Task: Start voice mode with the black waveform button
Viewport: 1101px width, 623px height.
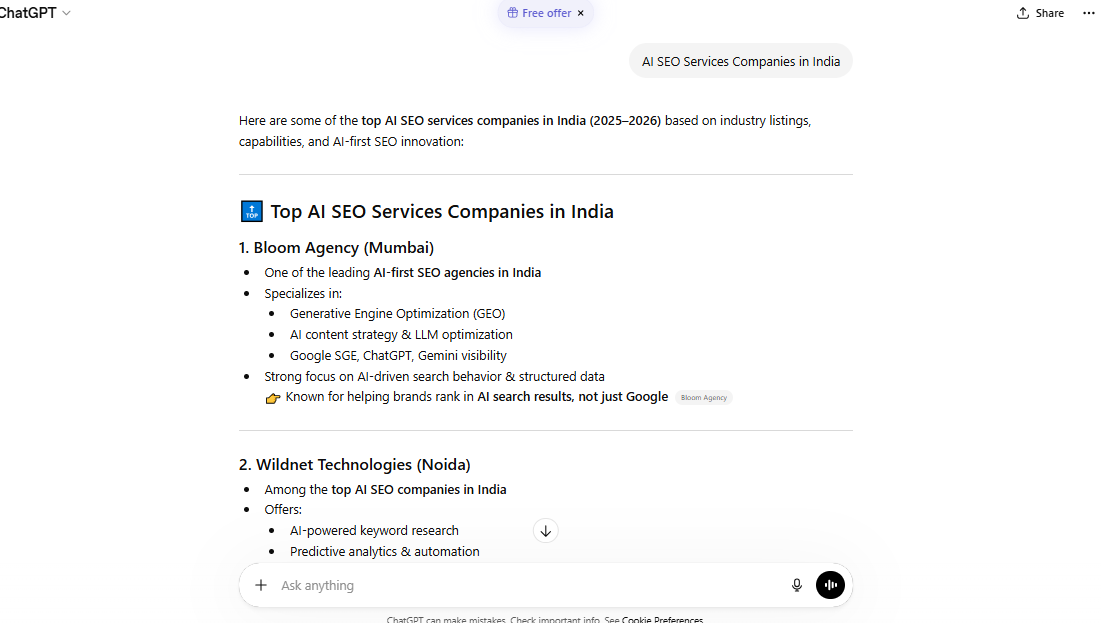Action: click(x=830, y=585)
